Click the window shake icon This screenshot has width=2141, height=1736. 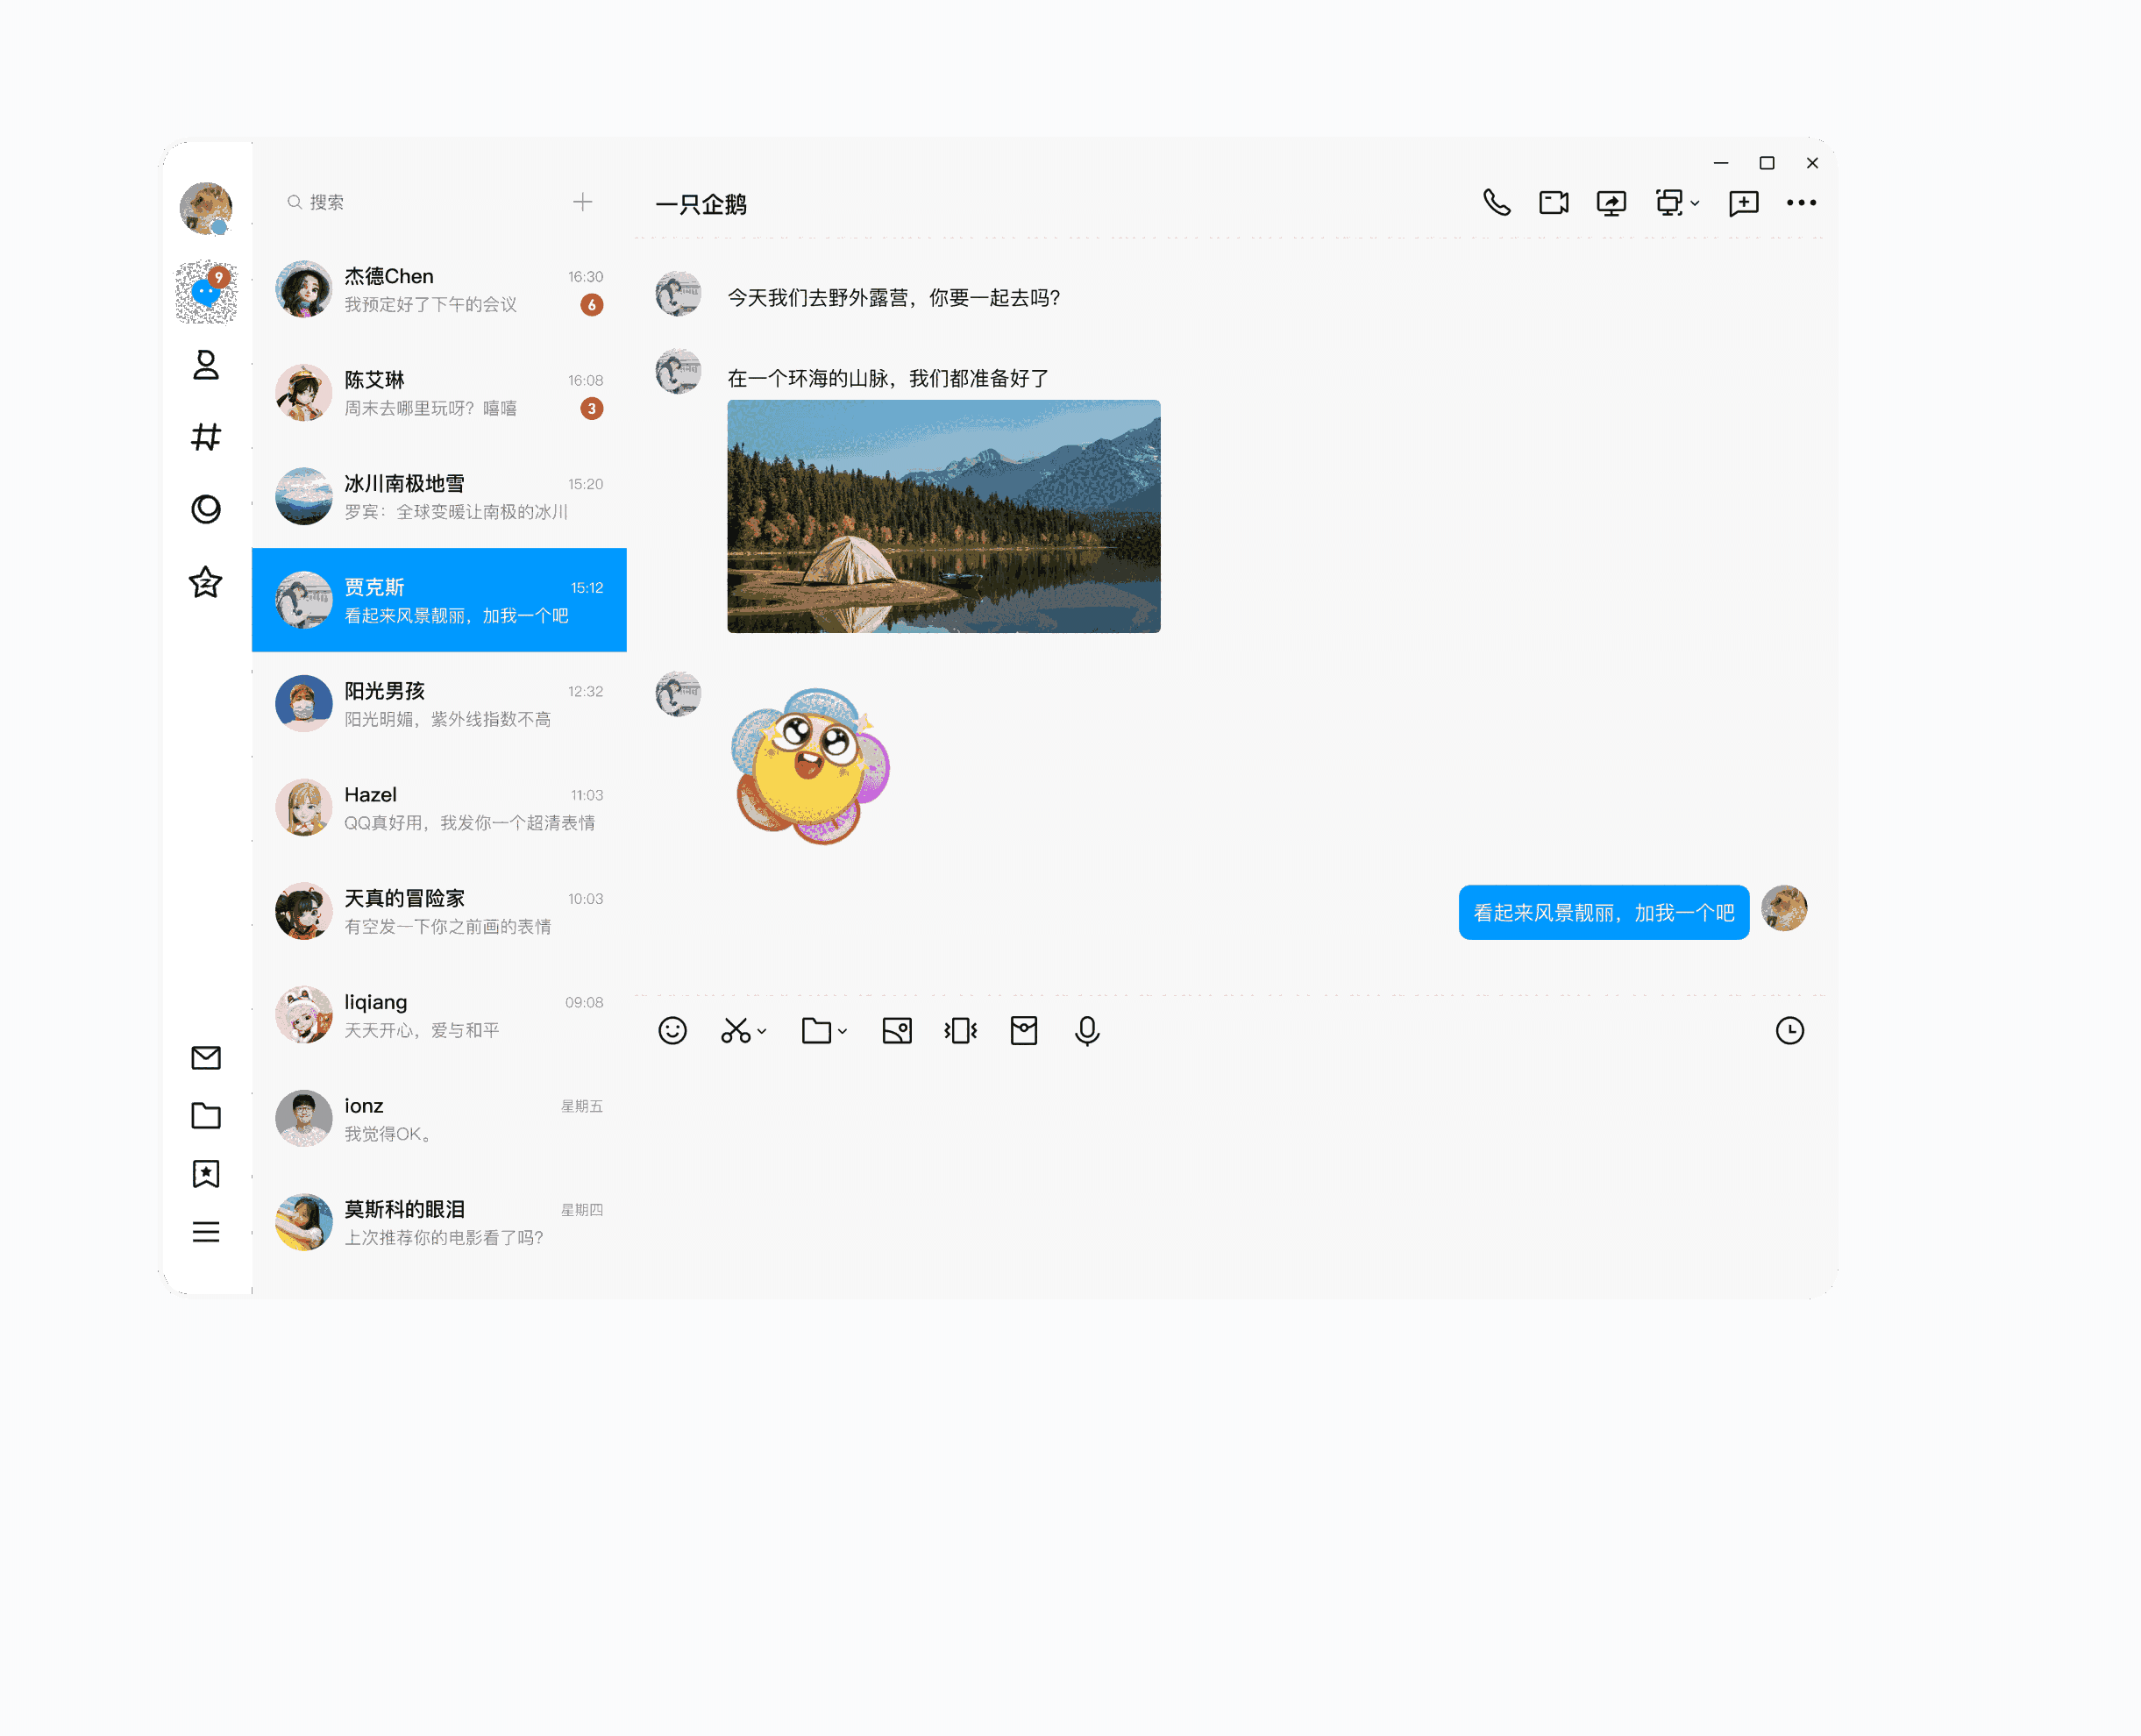(x=960, y=1030)
